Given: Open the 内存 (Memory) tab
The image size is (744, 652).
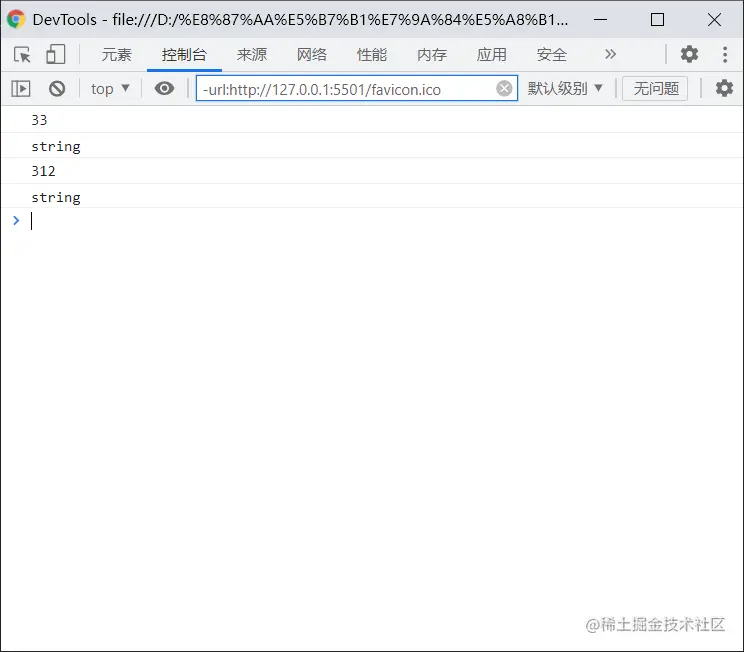Looking at the screenshot, I should pos(432,55).
